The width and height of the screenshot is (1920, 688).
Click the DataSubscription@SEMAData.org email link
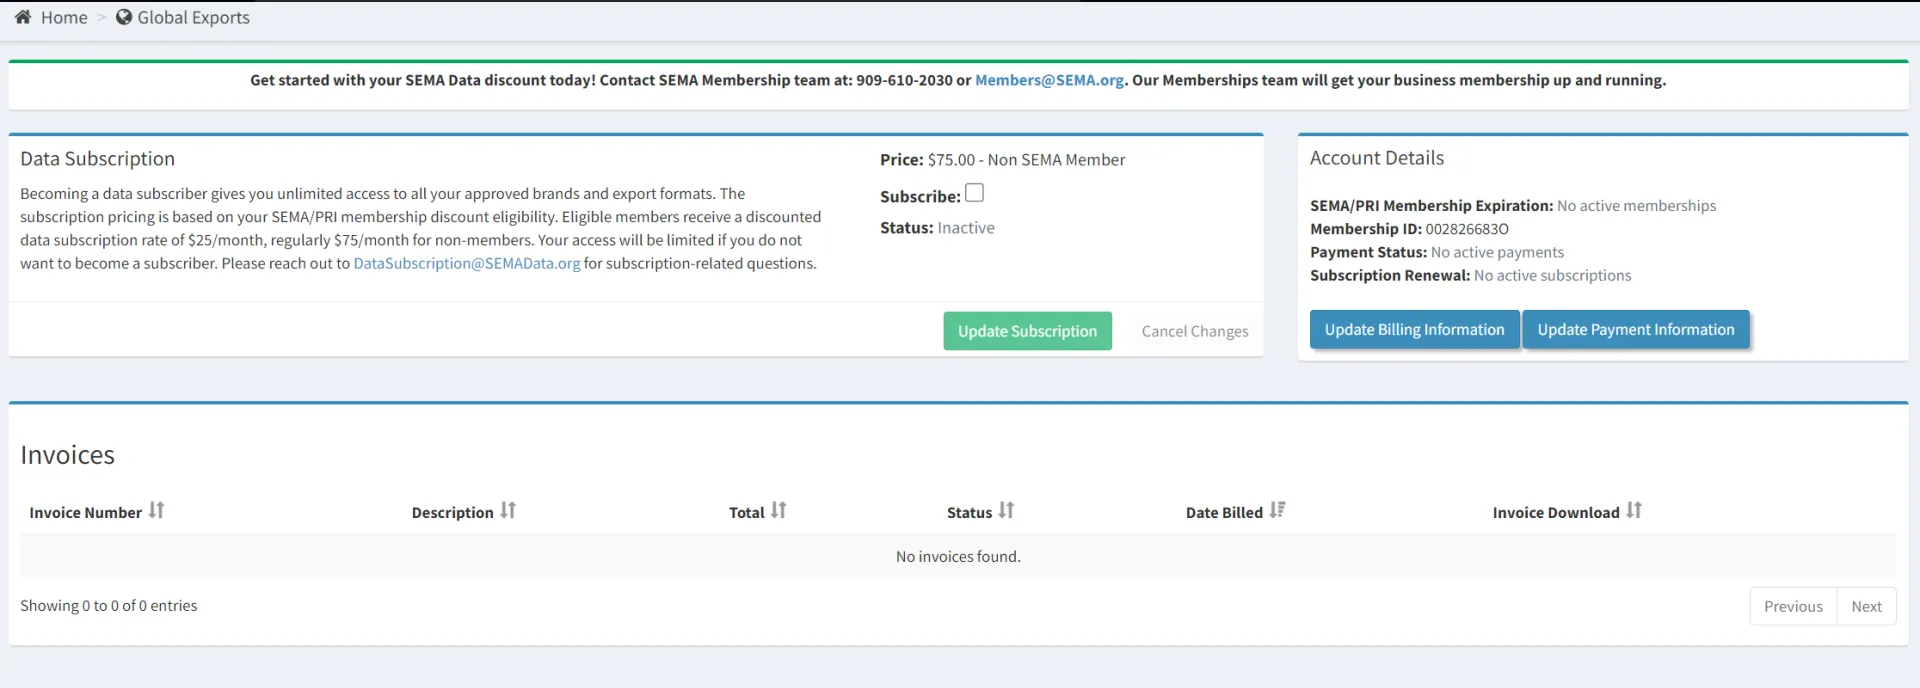pos(466,263)
